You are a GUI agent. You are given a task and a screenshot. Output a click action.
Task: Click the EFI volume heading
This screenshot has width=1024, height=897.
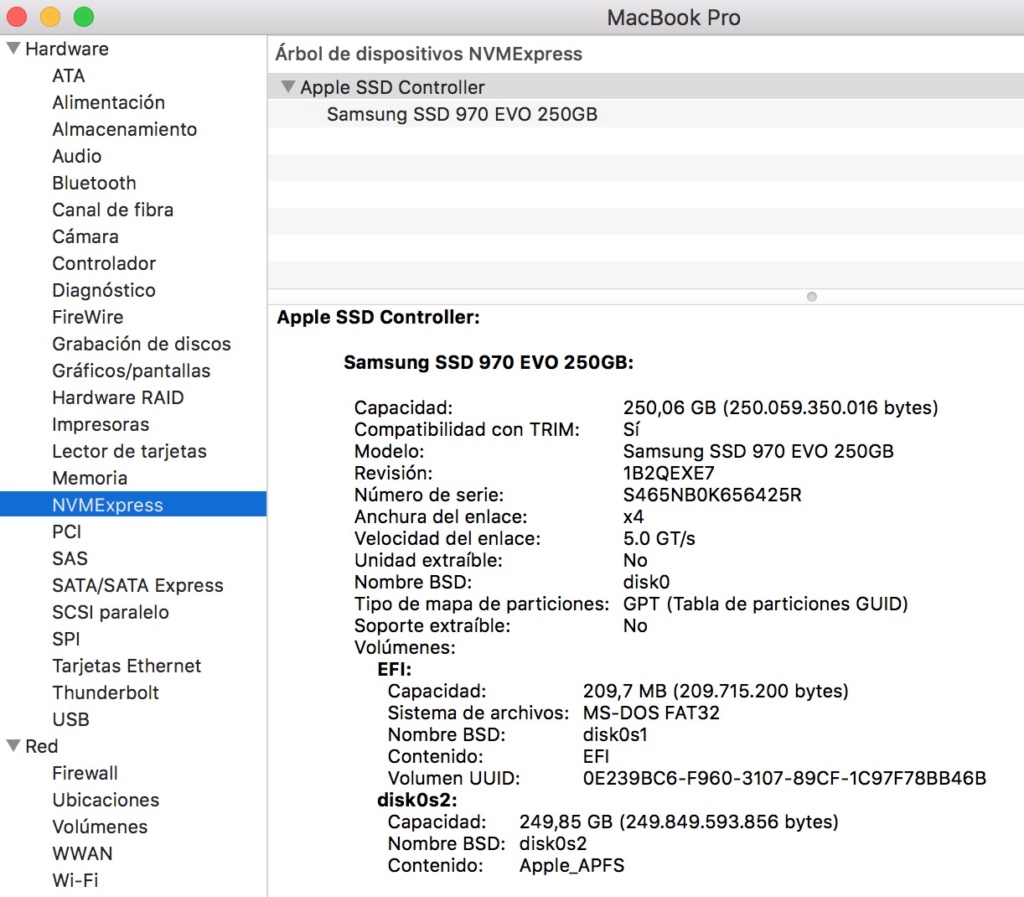[394, 669]
